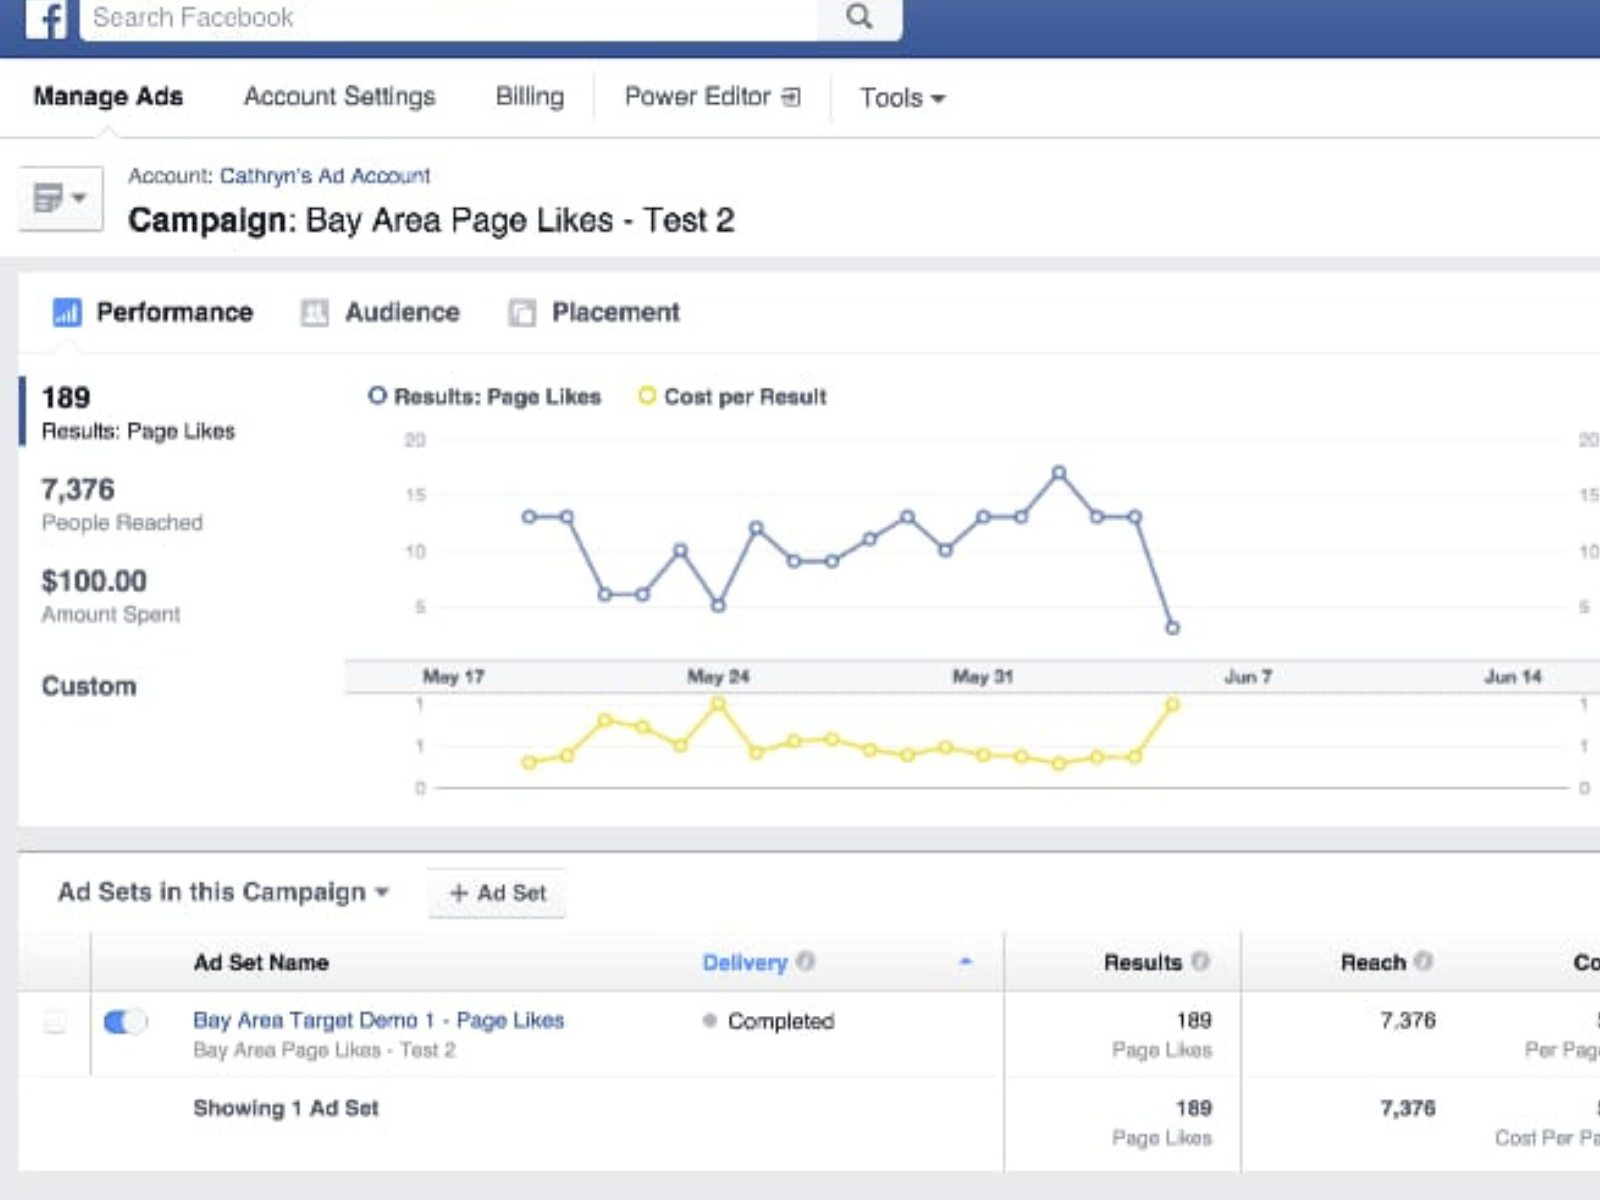Click inside the Search Facebook field

[x=450, y=18]
